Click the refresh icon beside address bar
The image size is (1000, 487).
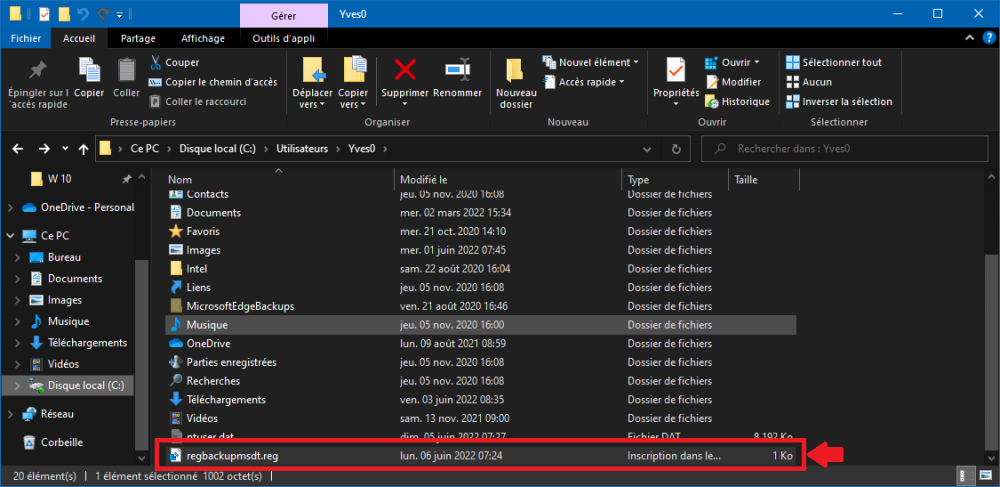tap(676, 149)
